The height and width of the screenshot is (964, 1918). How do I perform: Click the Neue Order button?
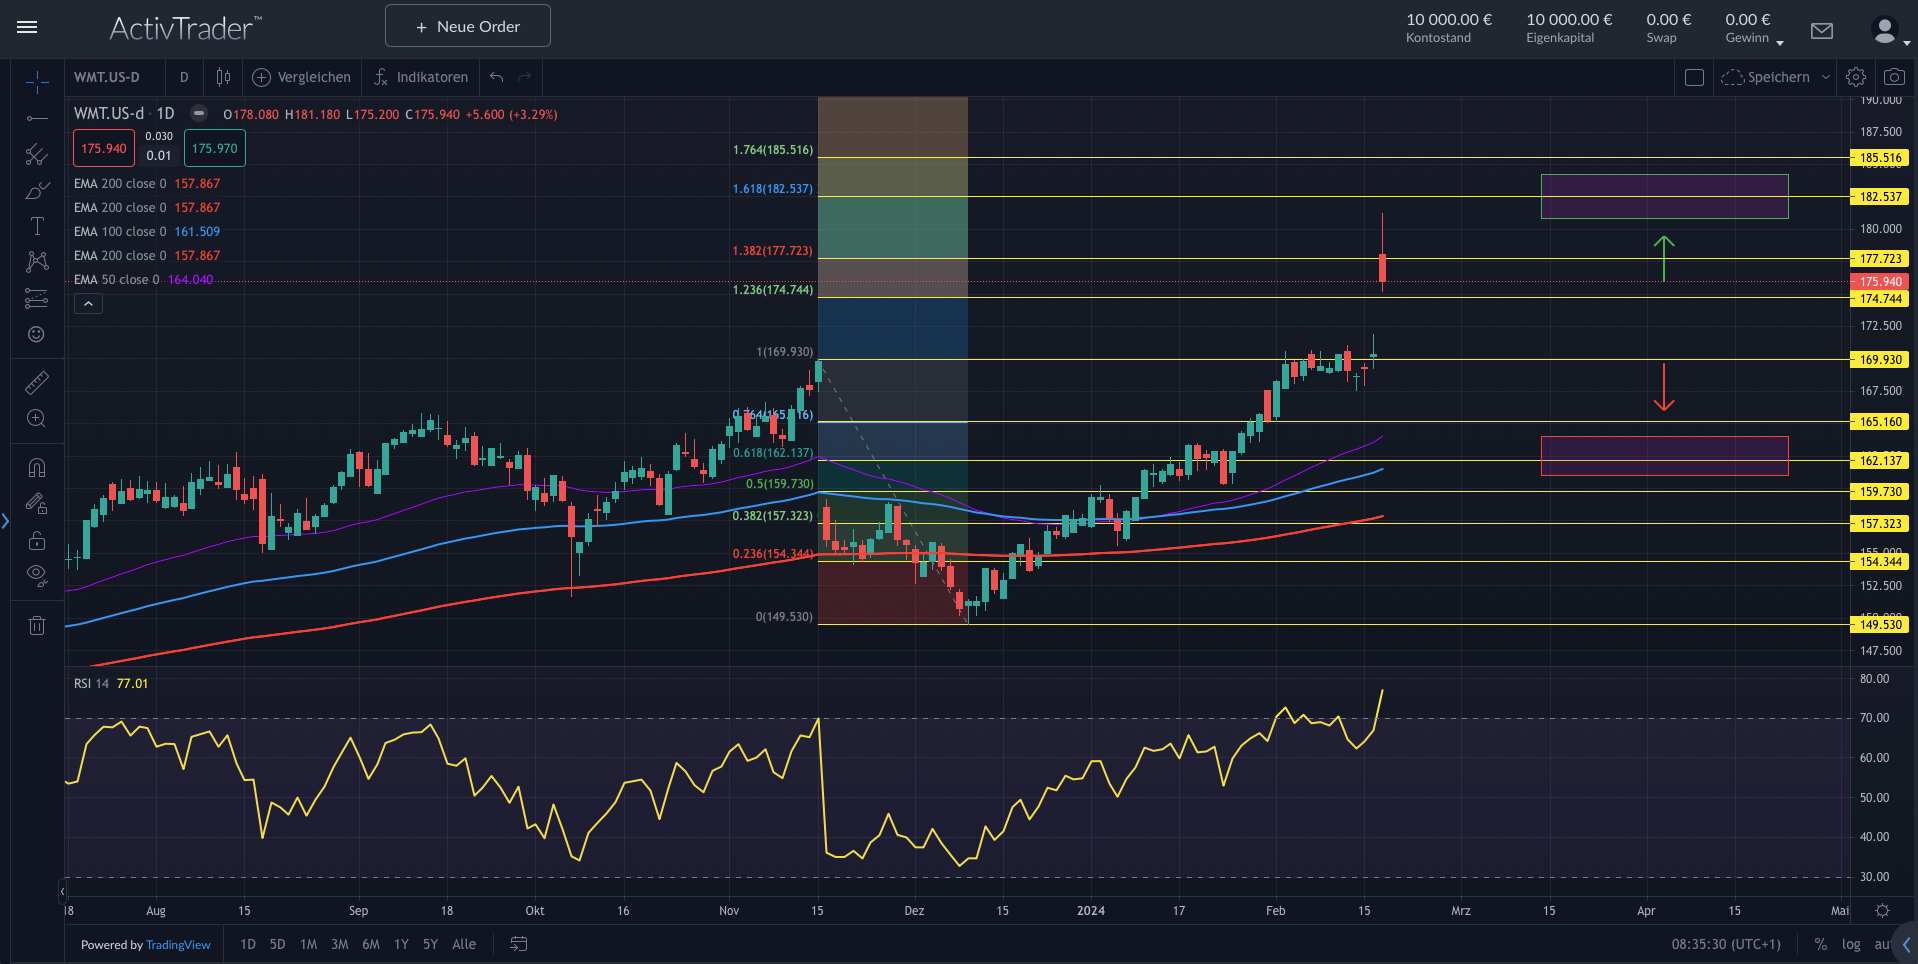467,26
